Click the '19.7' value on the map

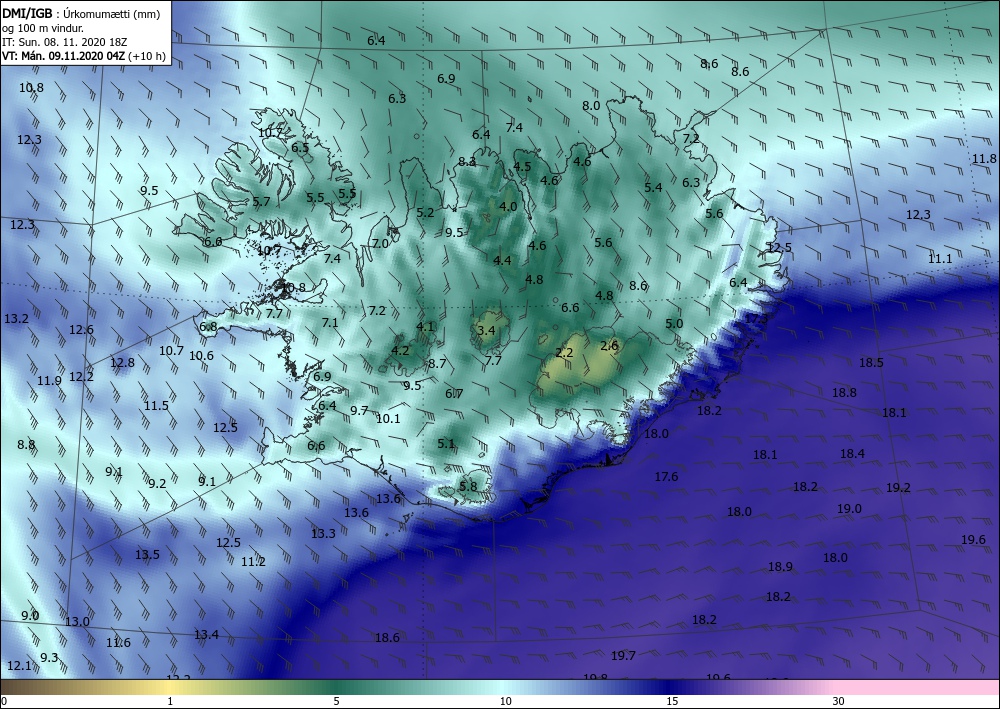pos(624,655)
